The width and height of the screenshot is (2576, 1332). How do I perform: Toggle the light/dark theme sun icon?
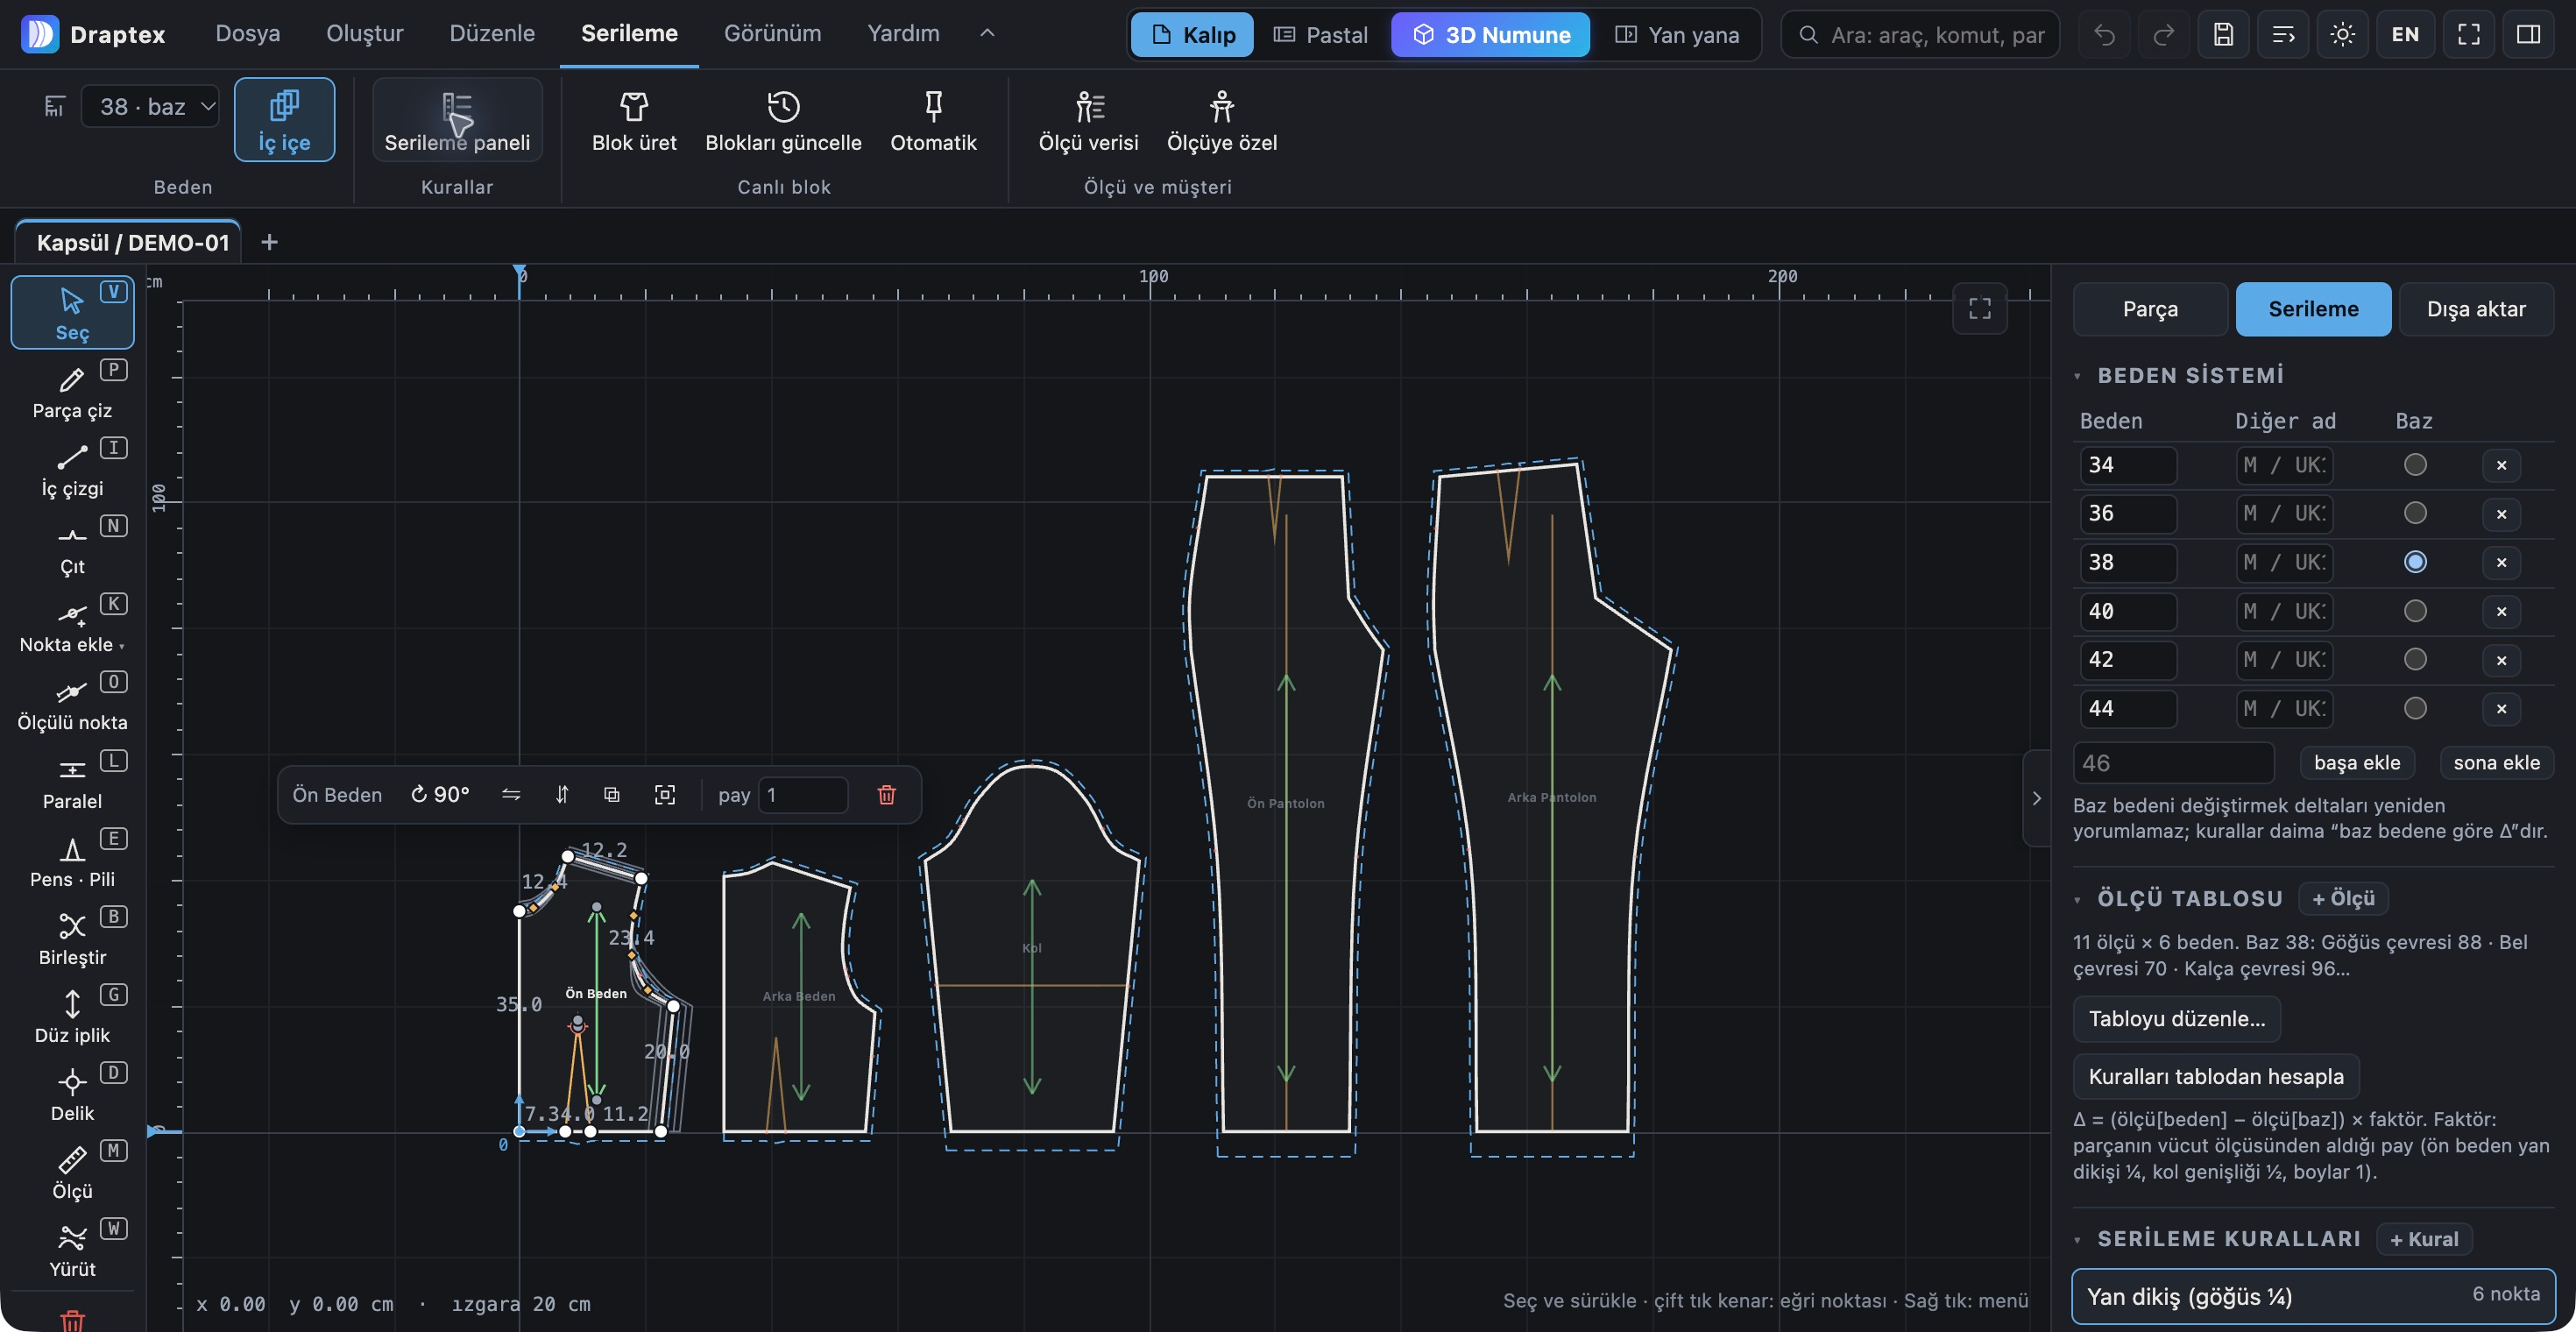(x=2342, y=35)
